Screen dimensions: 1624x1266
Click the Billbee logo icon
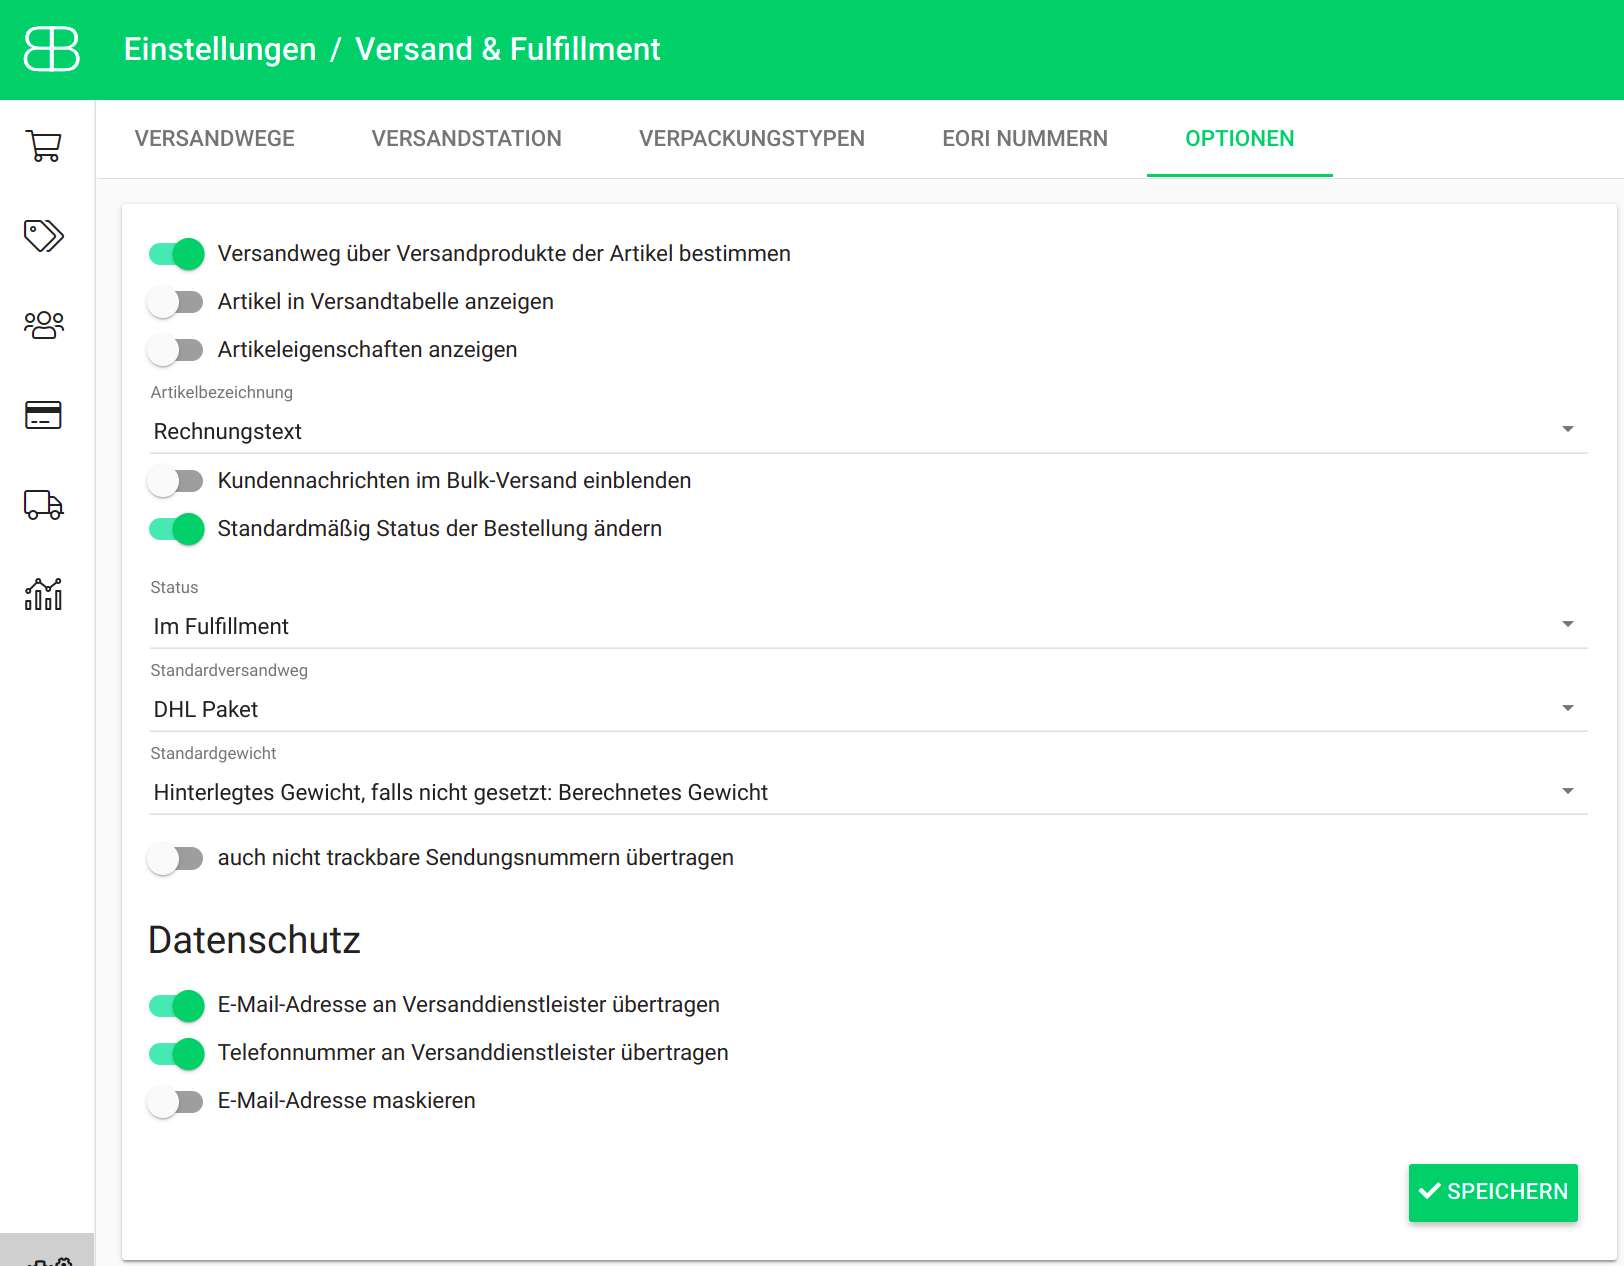coord(51,49)
